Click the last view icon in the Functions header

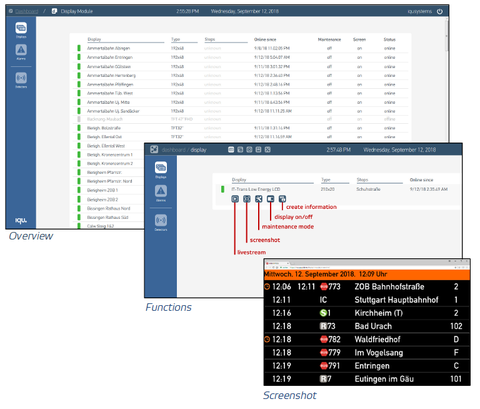(267, 150)
